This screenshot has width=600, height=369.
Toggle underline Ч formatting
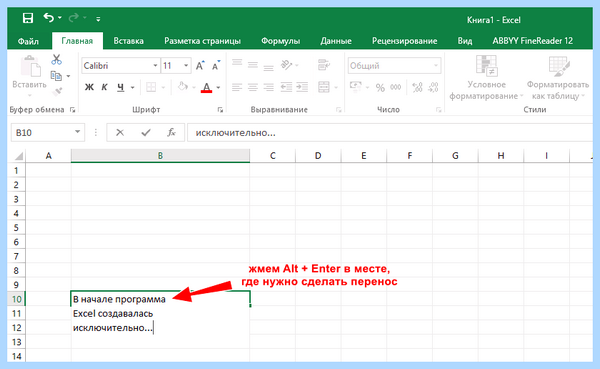tap(121, 87)
